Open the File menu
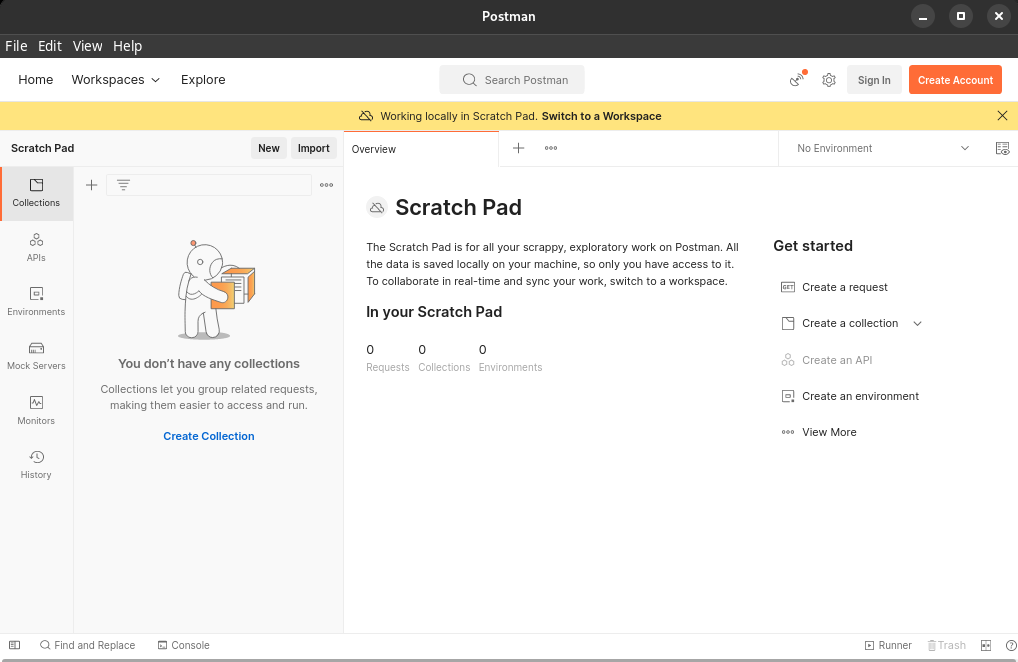1018x662 pixels. [x=16, y=46]
